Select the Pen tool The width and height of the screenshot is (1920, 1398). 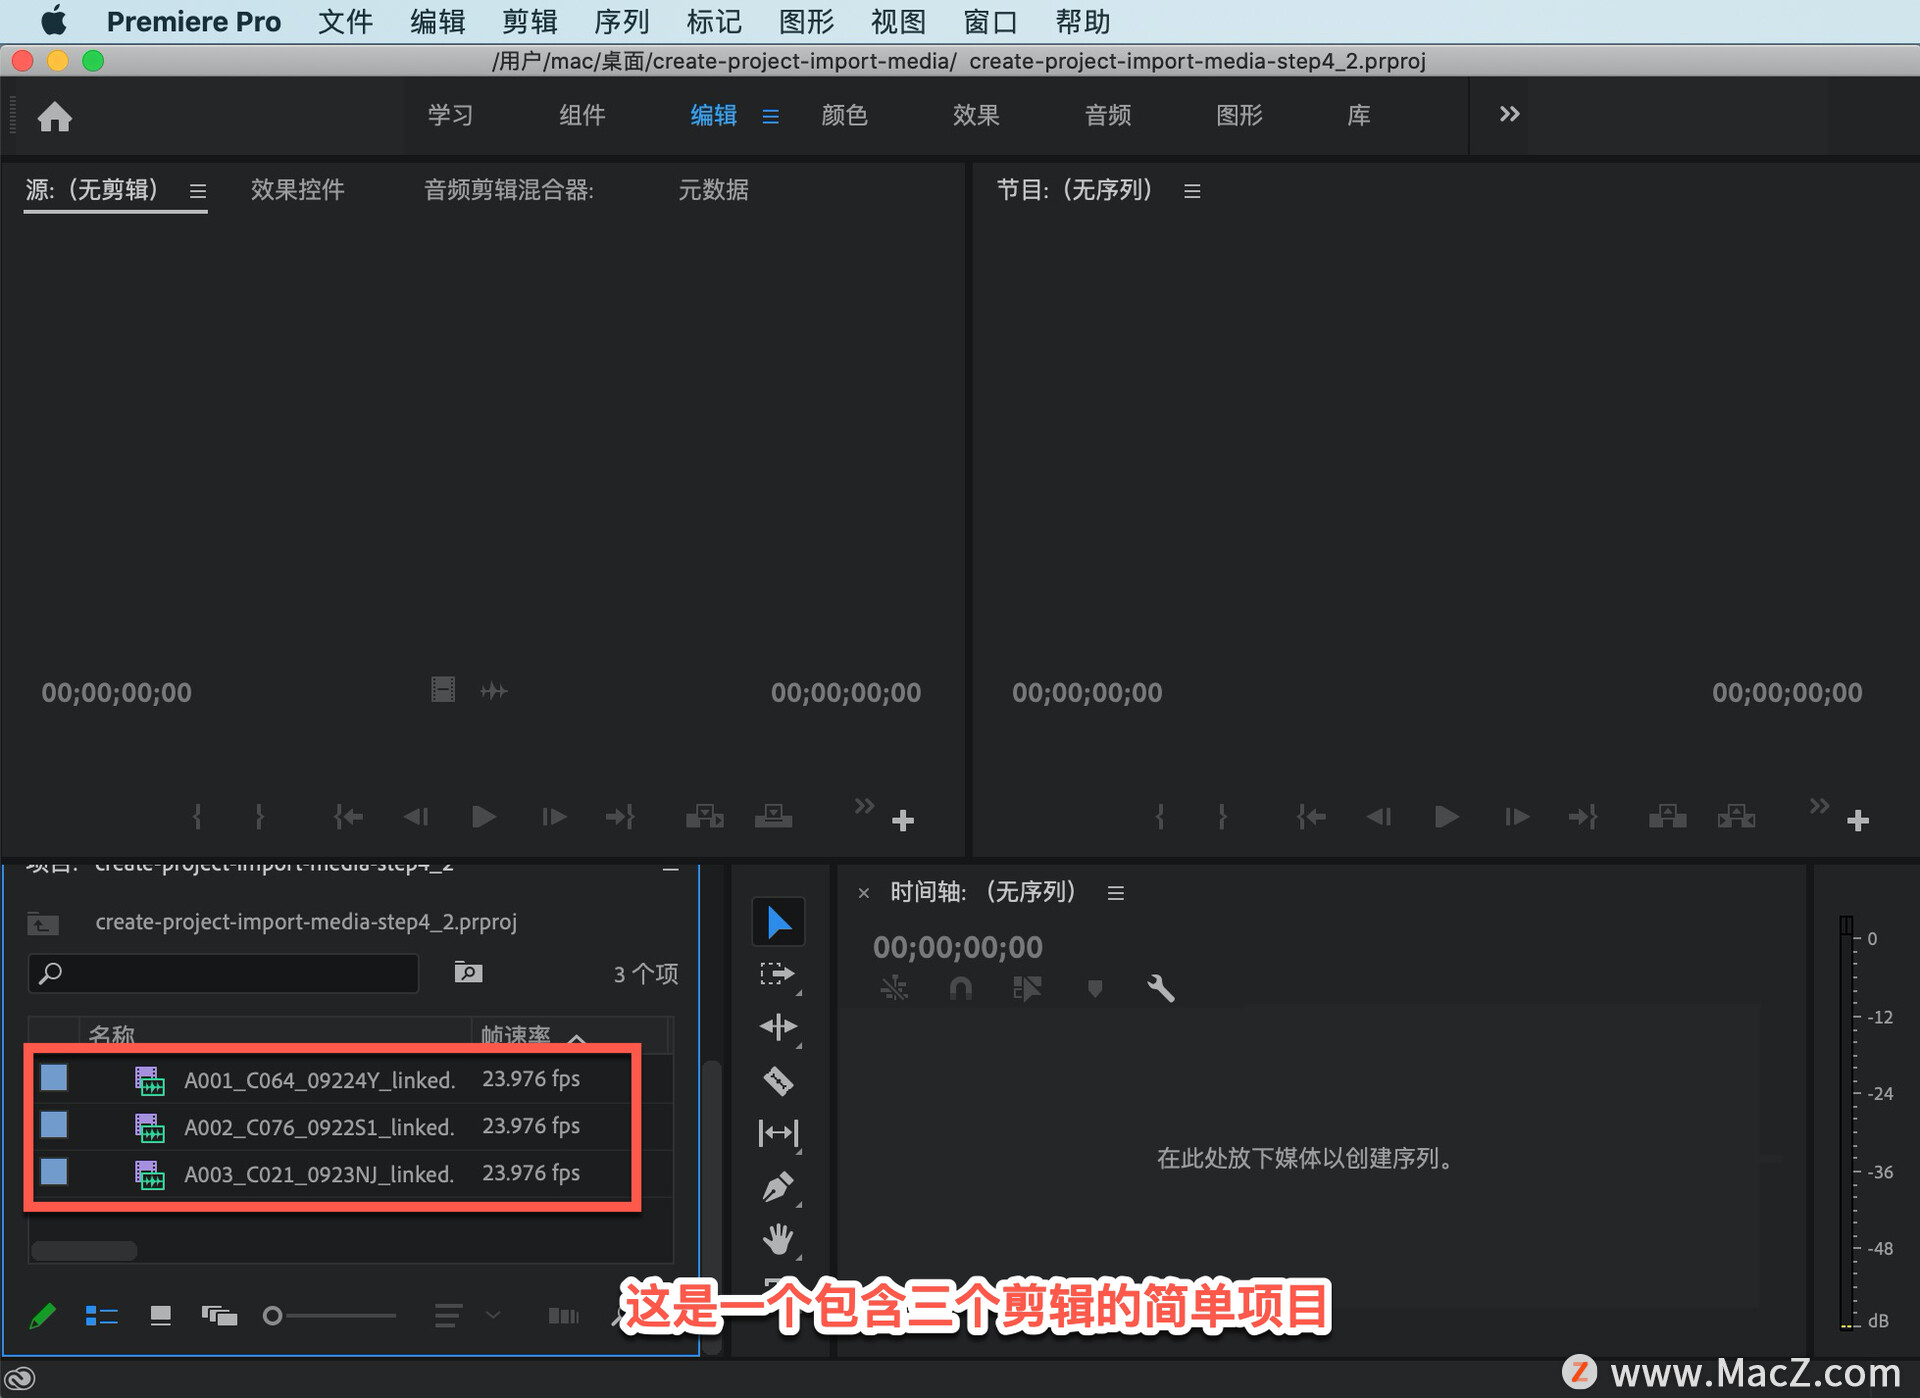point(778,1187)
